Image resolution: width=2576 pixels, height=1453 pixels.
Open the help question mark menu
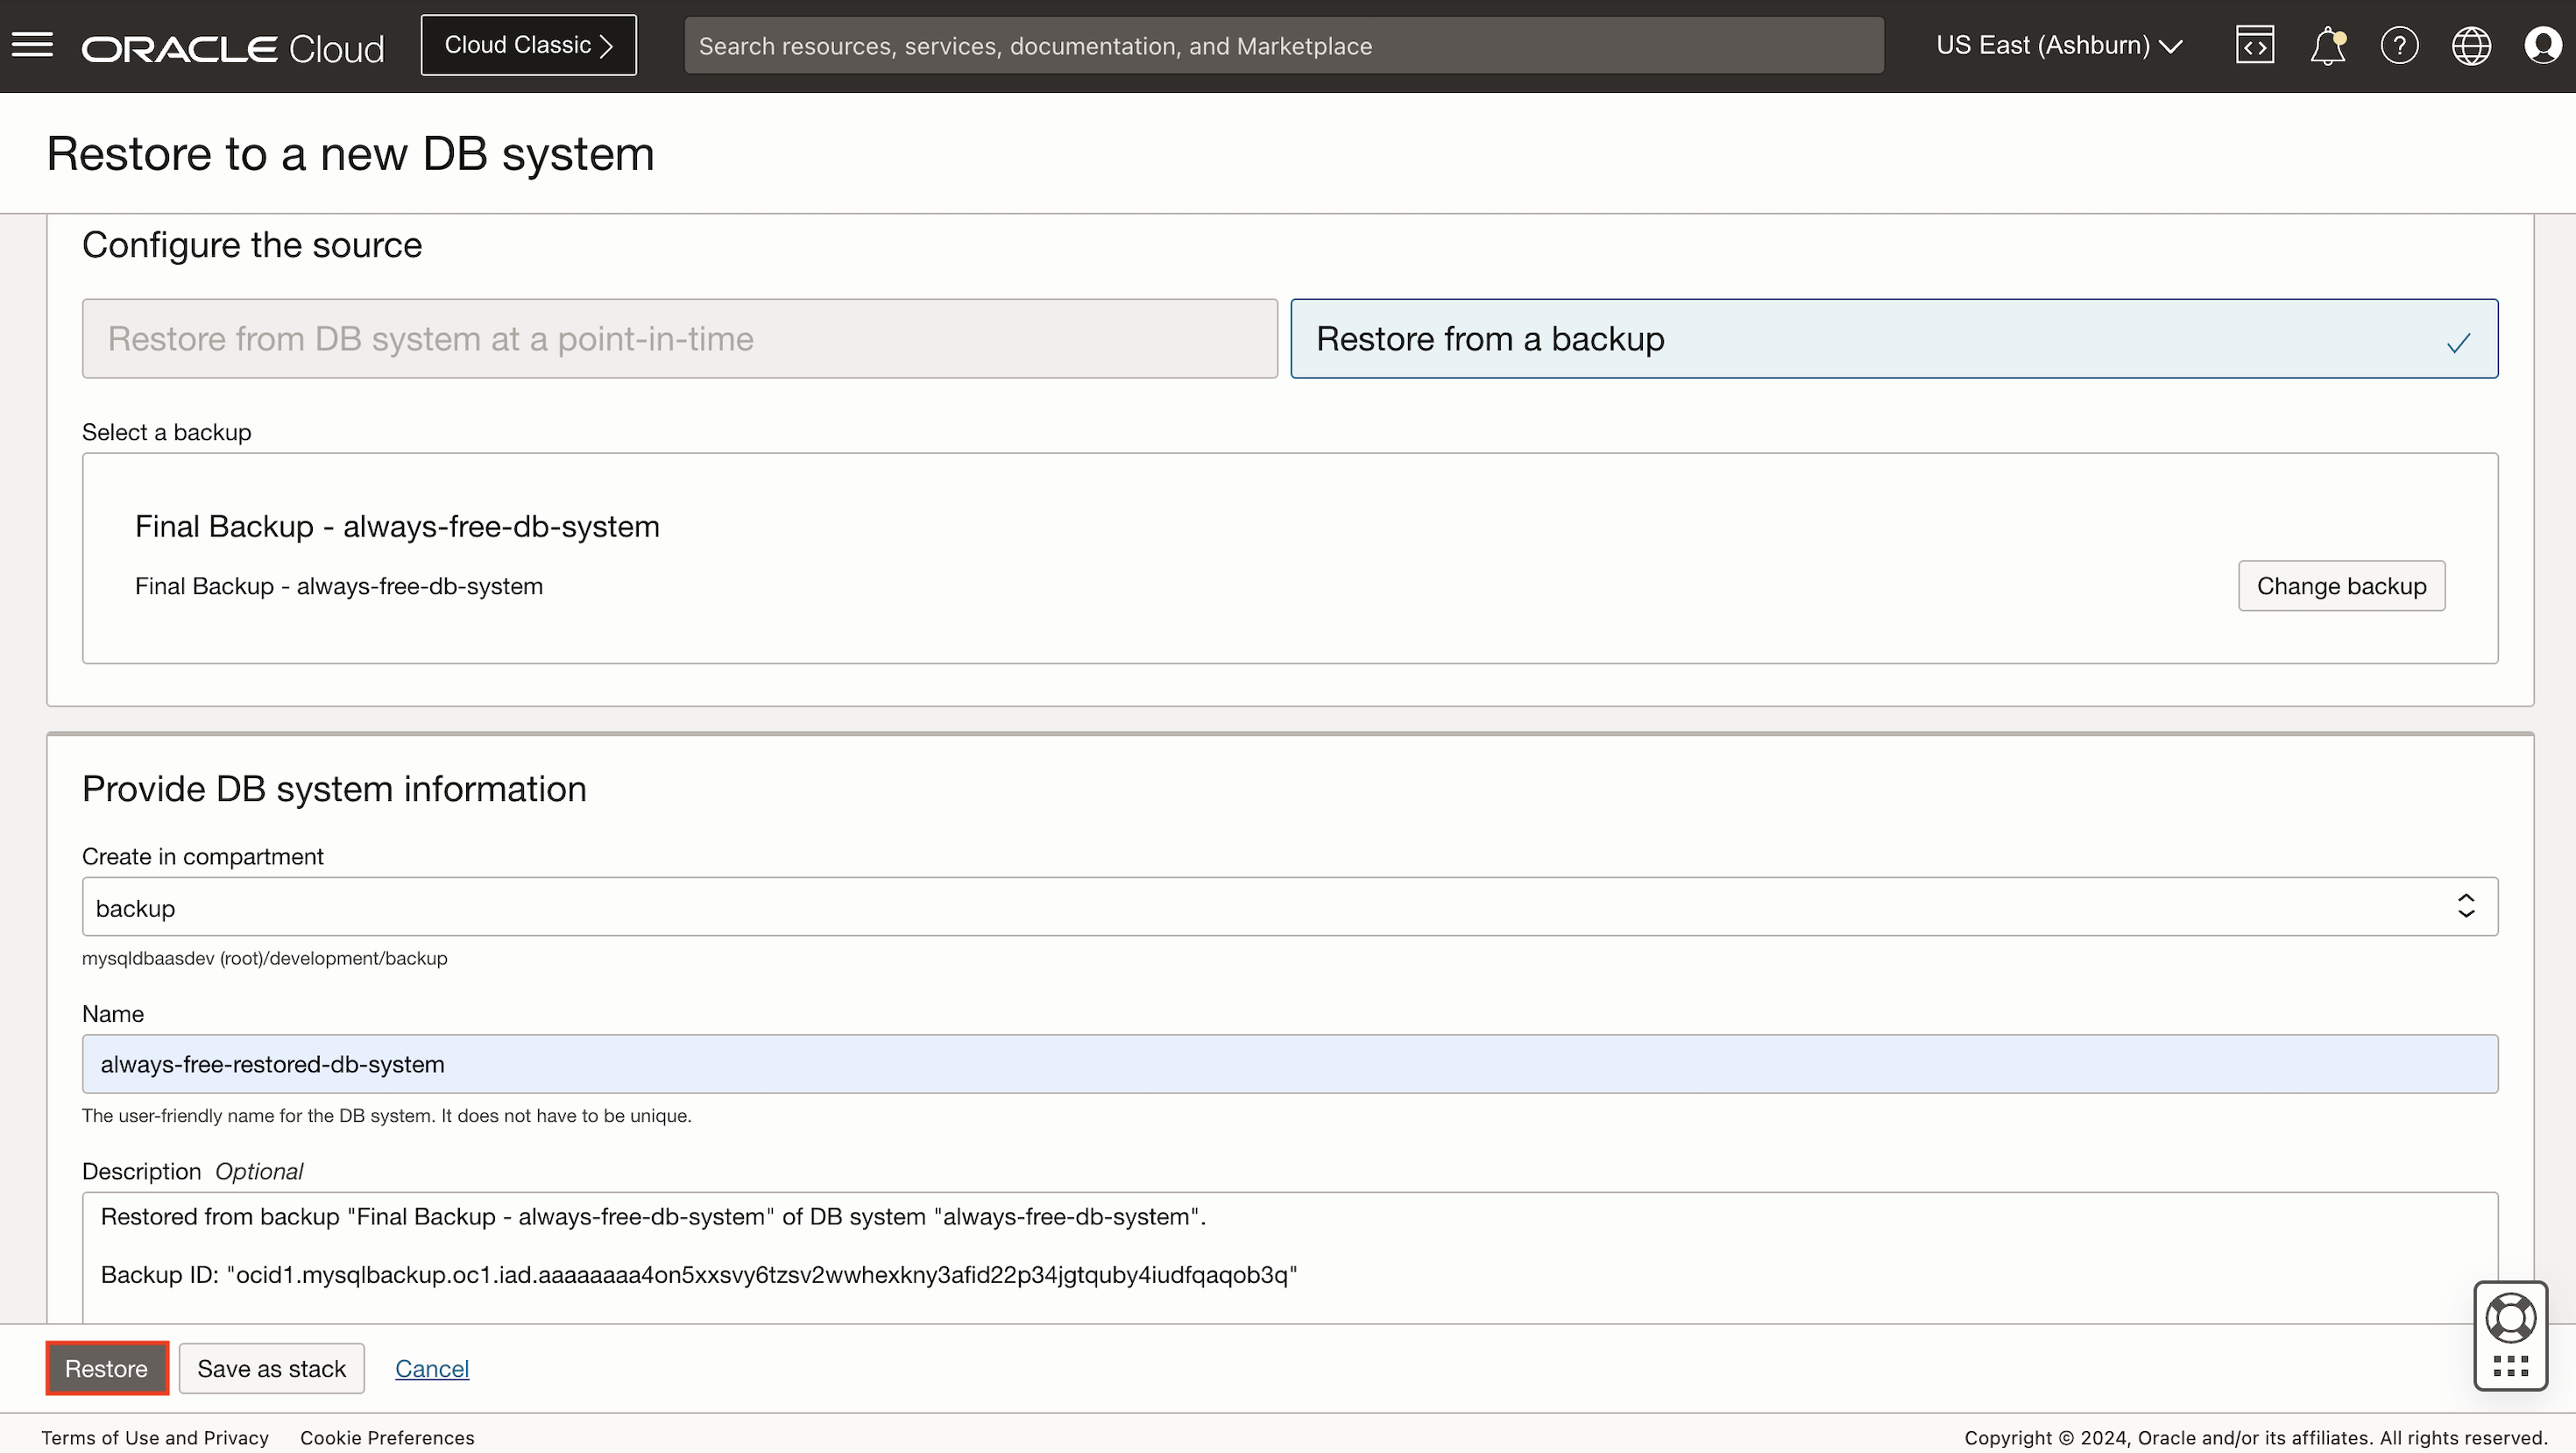tap(2399, 45)
